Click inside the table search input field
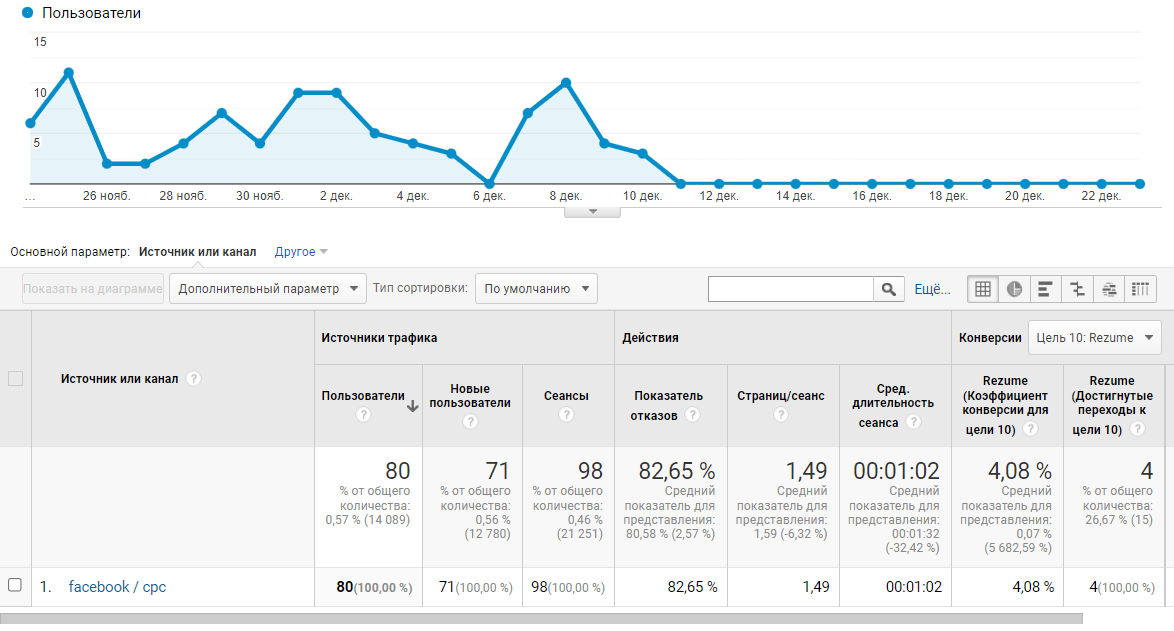 pyautogui.click(x=790, y=289)
